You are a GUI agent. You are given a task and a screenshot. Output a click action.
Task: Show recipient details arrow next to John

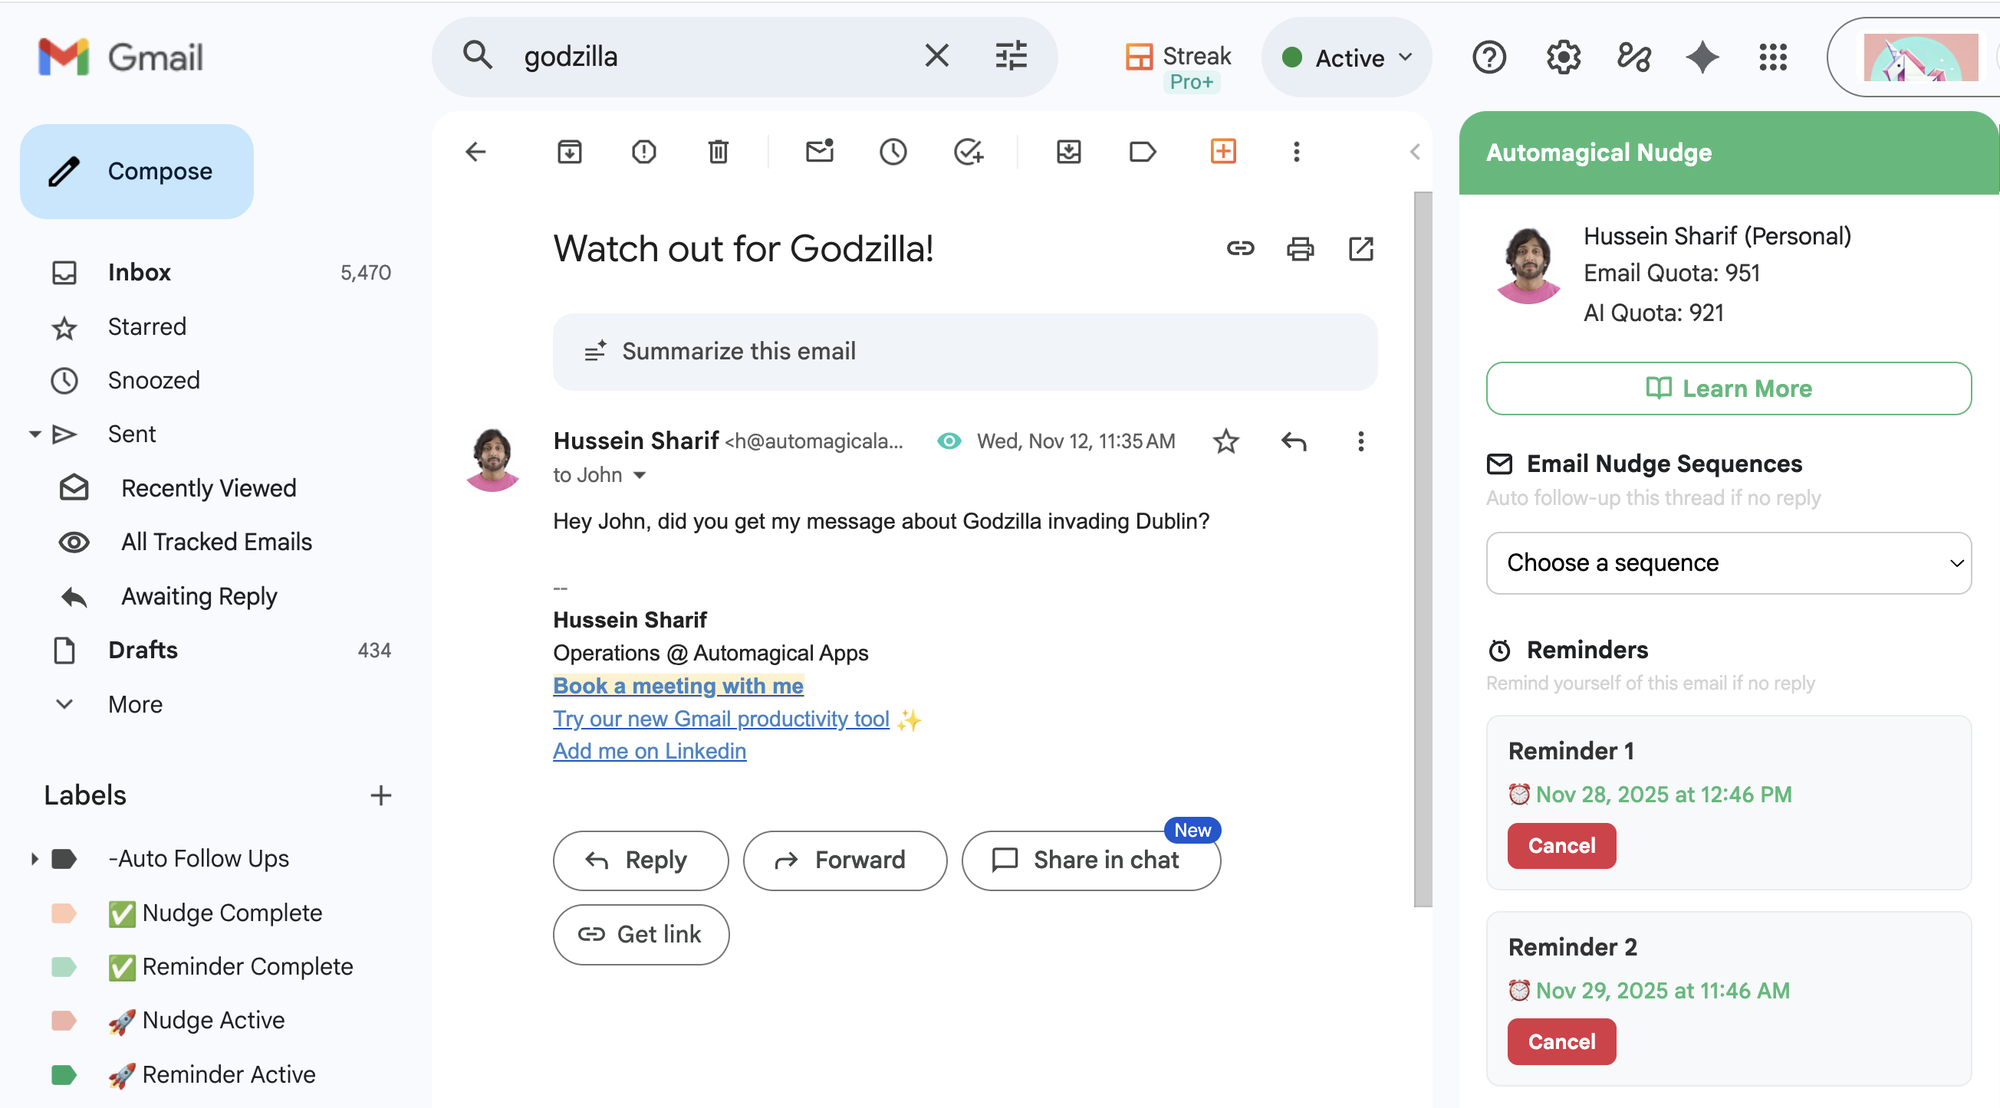pyautogui.click(x=640, y=476)
